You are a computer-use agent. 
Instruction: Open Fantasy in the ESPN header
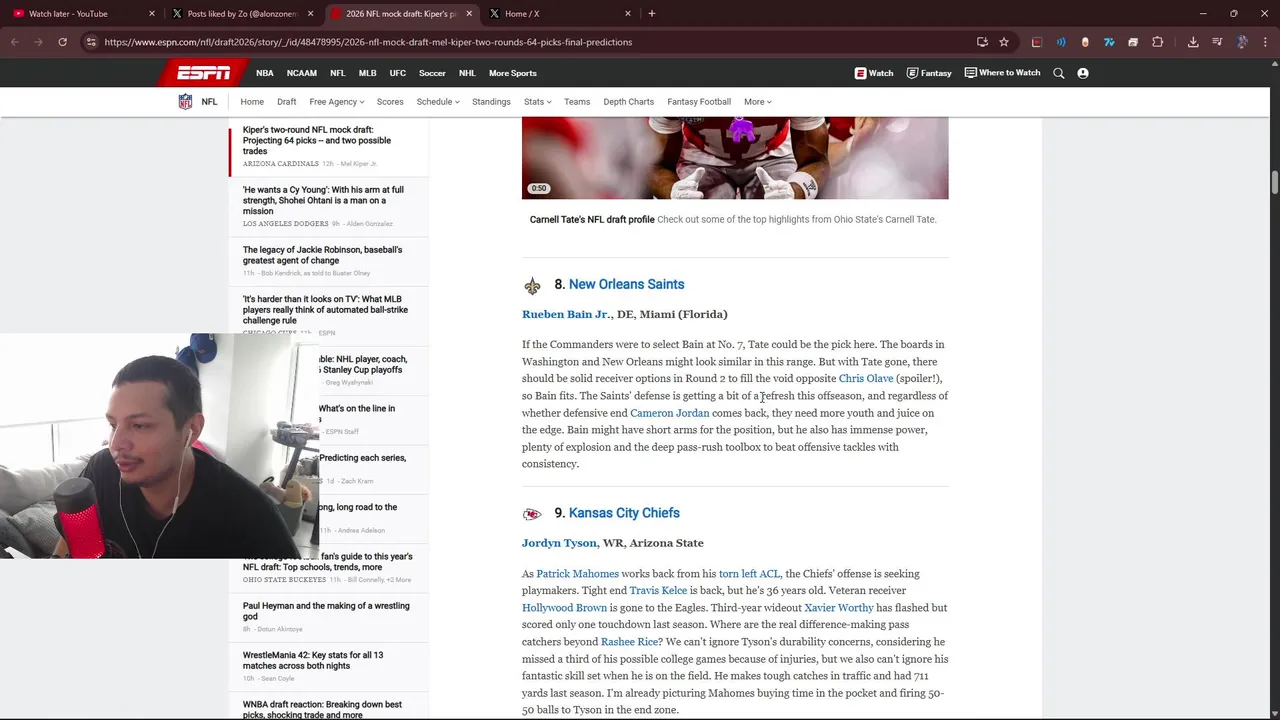coord(929,73)
